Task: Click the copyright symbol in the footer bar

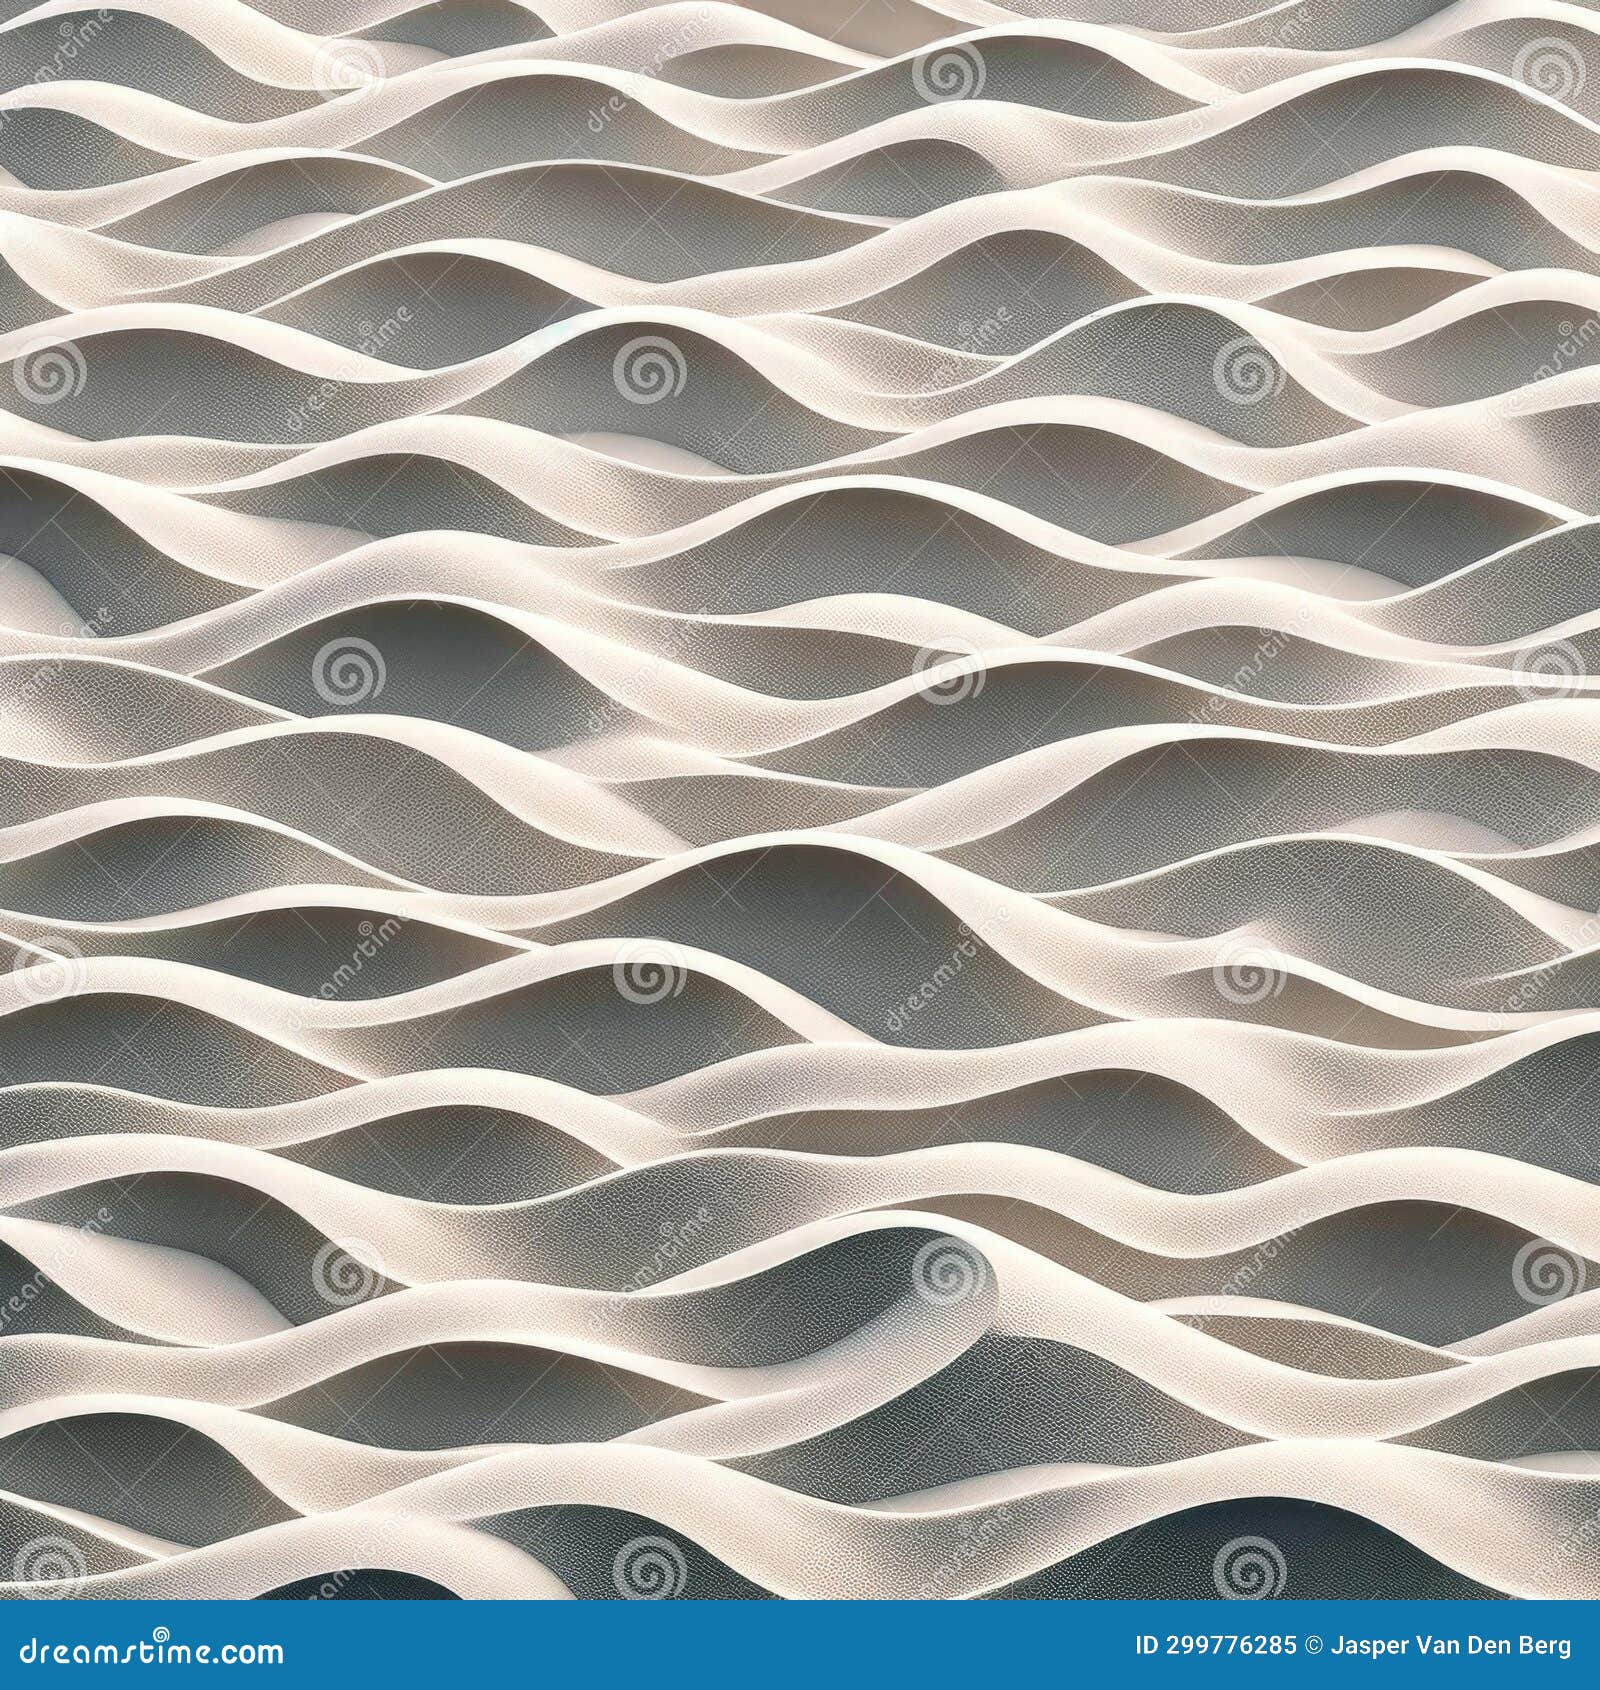Action: coord(1311,1646)
